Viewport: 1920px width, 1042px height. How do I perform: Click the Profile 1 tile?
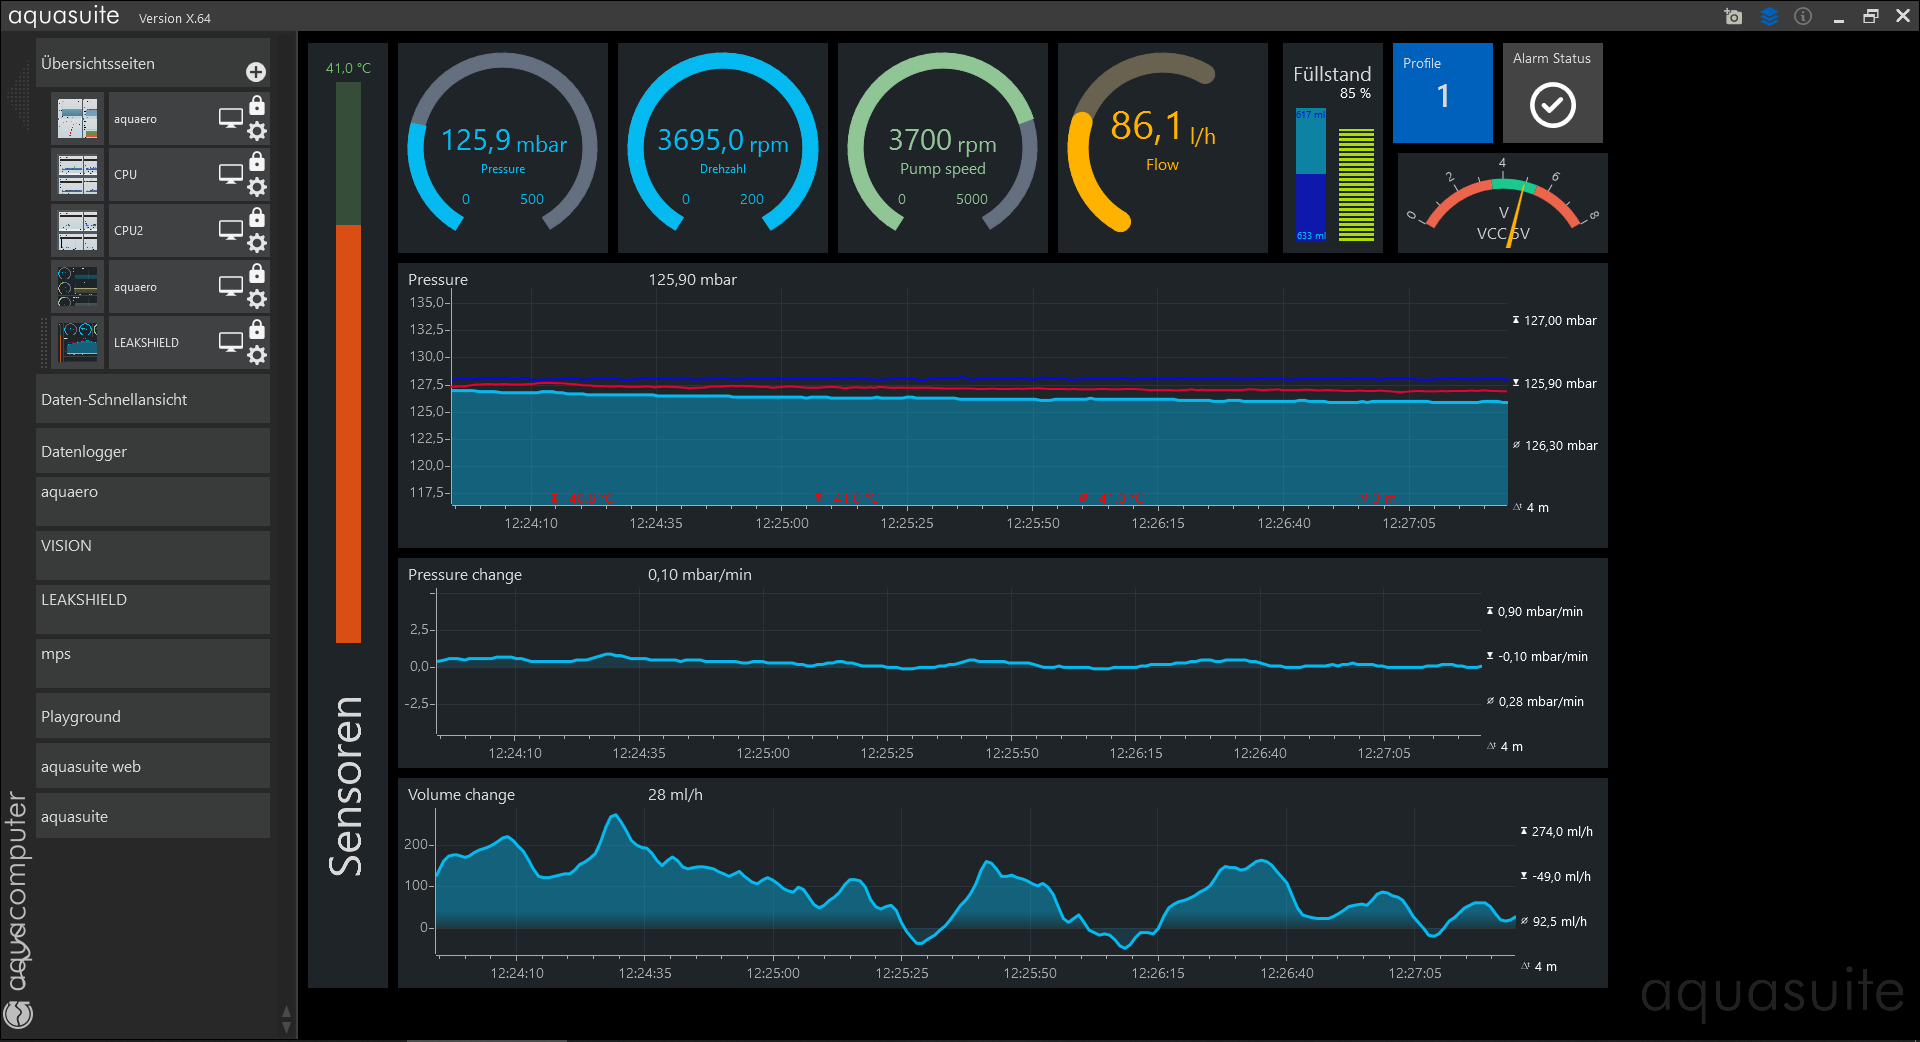pos(1442,92)
